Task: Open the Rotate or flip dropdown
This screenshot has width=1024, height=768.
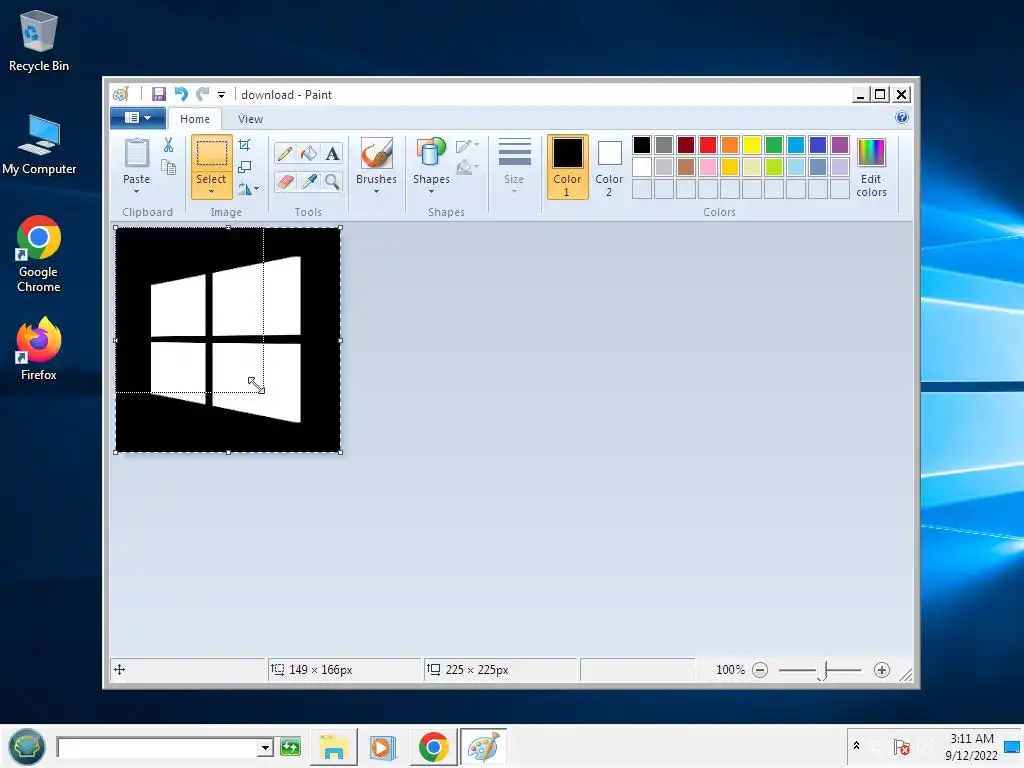Action: pyautogui.click(x=249, y=189)
